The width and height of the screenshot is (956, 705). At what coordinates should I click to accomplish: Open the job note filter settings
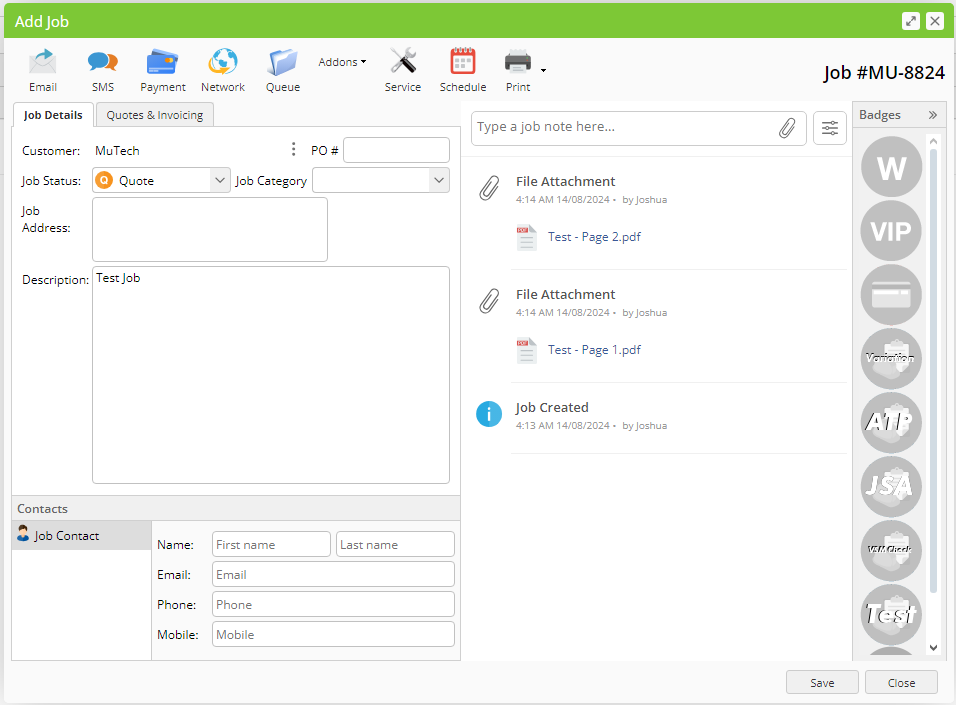click(x=830, y=128)
